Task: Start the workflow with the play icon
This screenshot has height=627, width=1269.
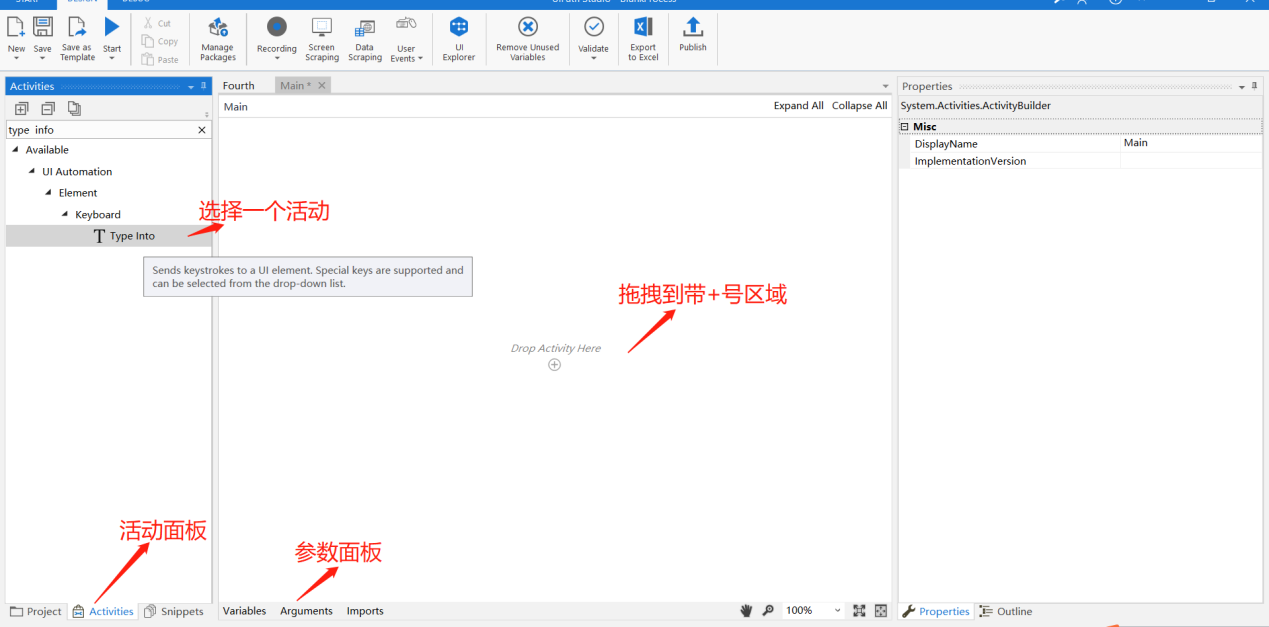Action: 112,27
